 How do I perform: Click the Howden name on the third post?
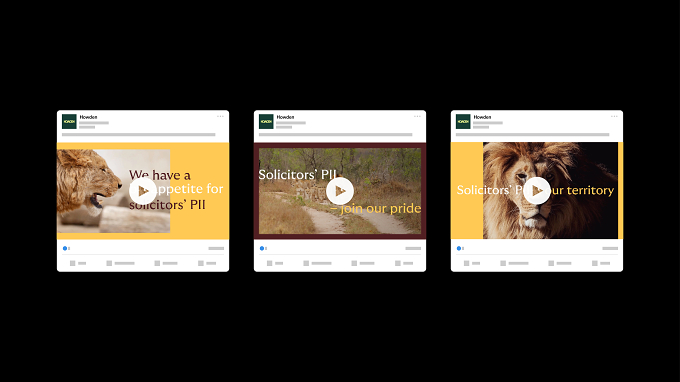coord(482,117)
